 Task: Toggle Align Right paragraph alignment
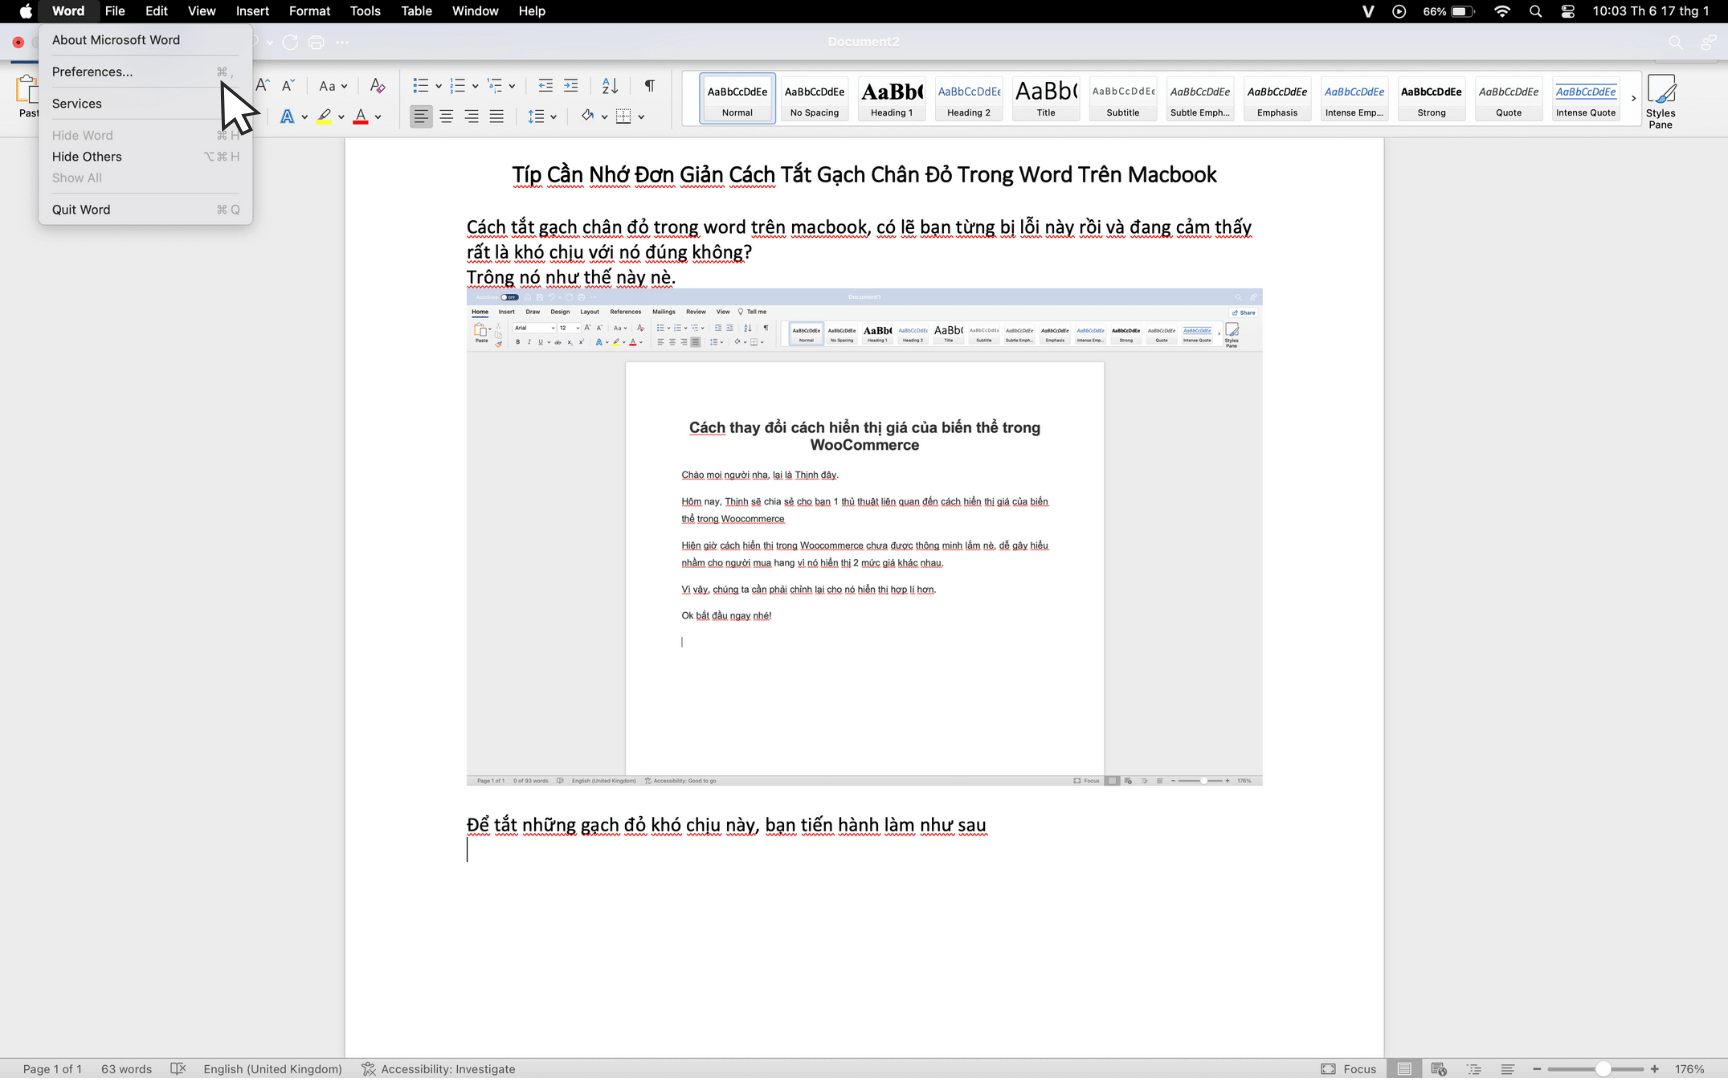pyautogui.click(x=471, y=117)
